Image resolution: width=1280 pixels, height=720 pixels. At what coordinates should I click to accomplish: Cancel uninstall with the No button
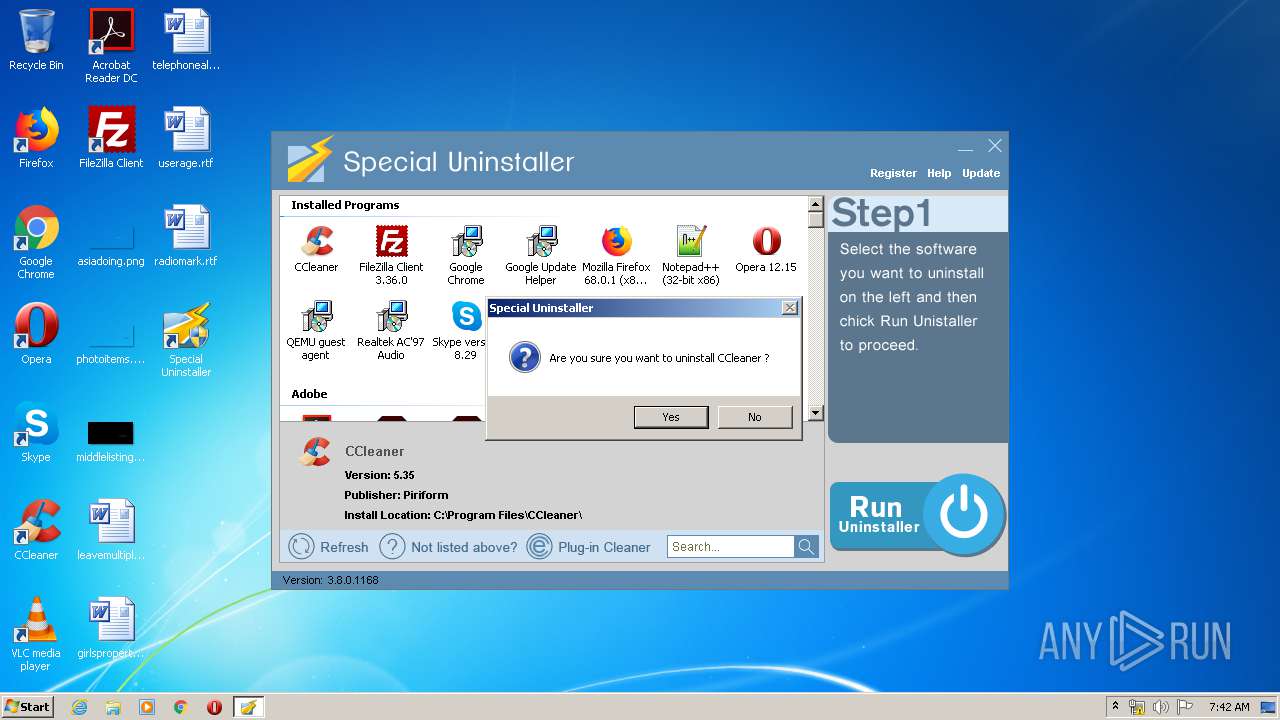[x=755, y=417]
